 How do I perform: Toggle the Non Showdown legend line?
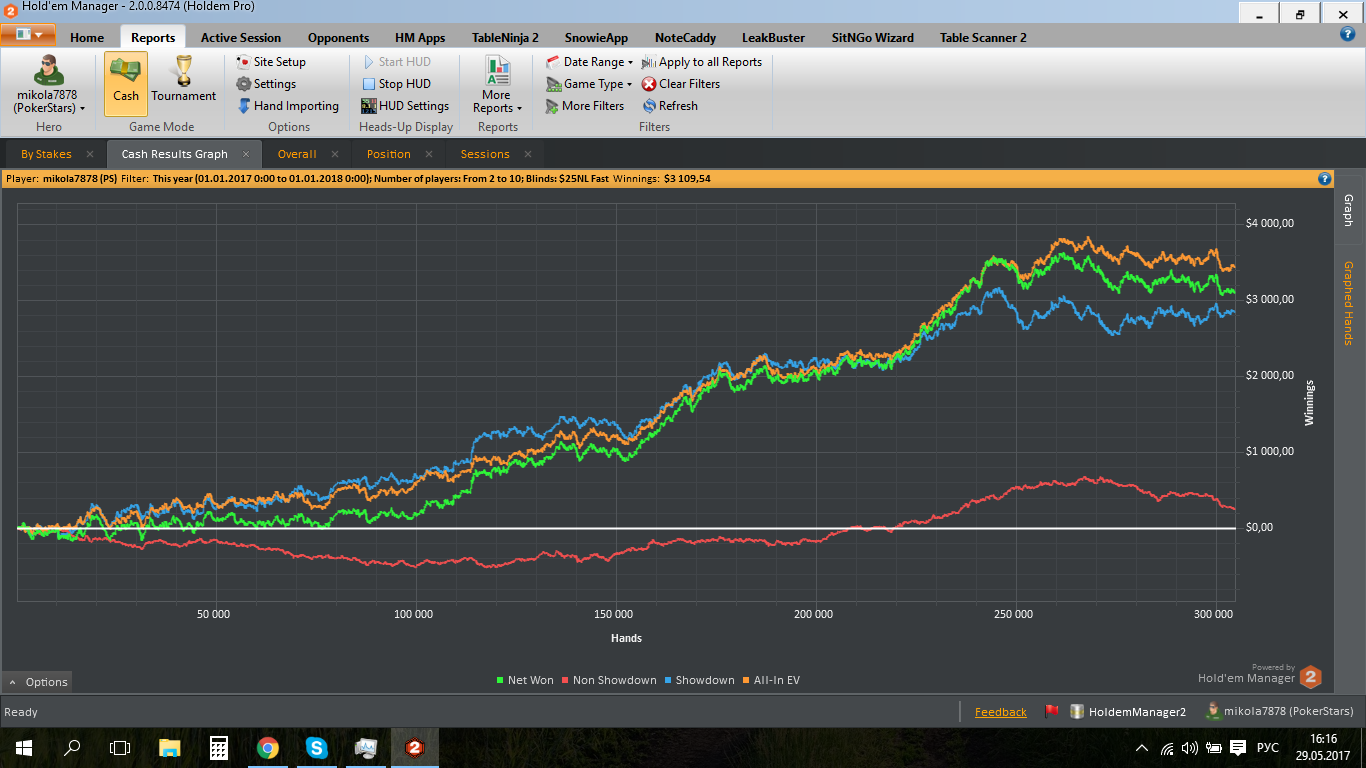(x=610, y=680)
